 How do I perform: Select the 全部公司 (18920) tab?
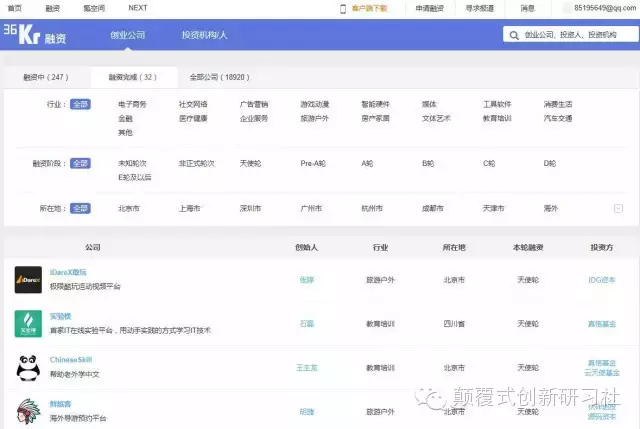coord(220,77)
